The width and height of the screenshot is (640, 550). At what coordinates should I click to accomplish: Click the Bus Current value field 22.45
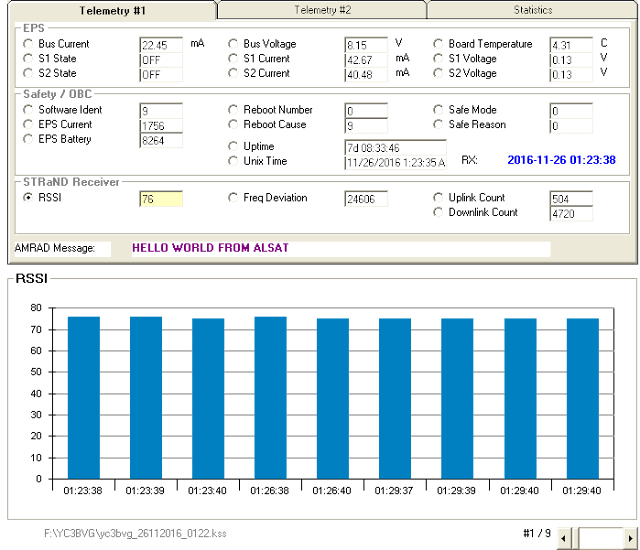161,45
